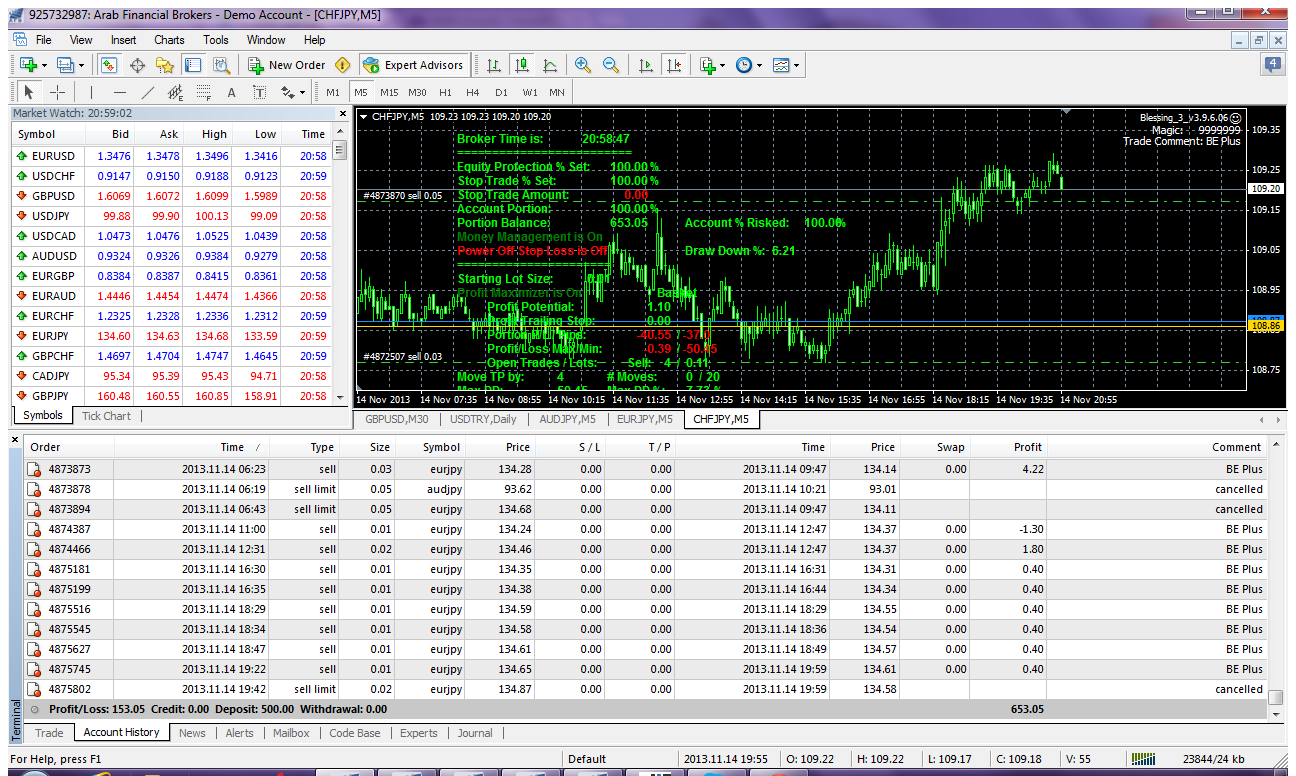Open the MetaEditor yellow diamond icon
Viewport: 1296px width, 776px height.
343,65
